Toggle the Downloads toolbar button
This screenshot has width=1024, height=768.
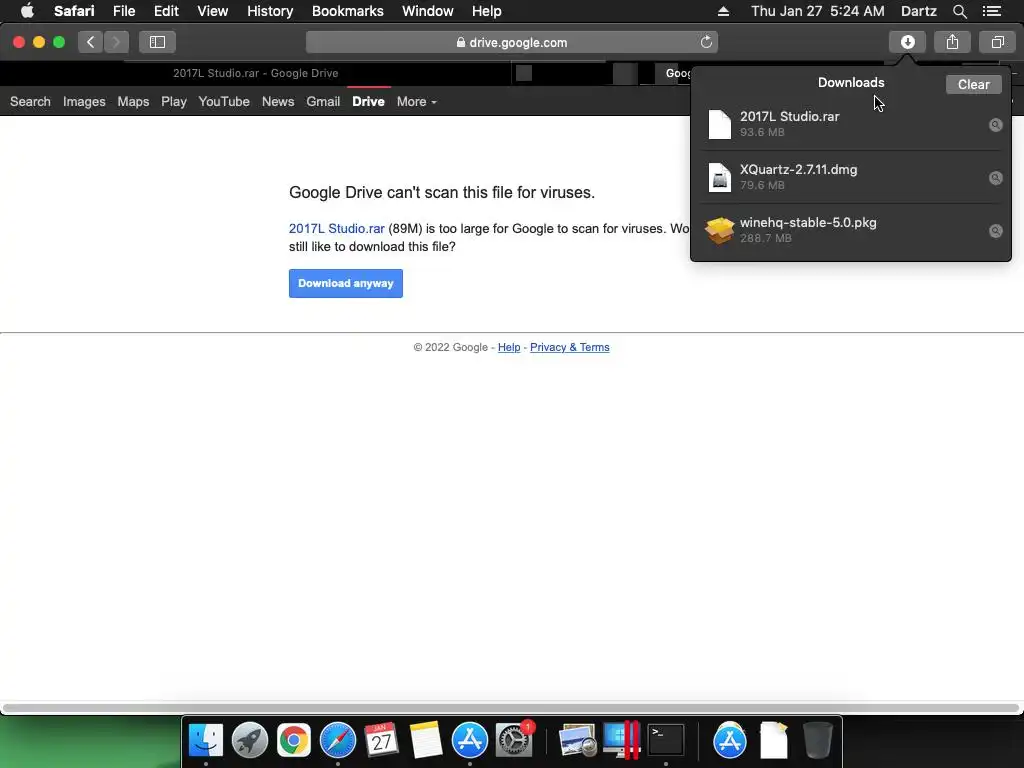click(x=907, y=42)
